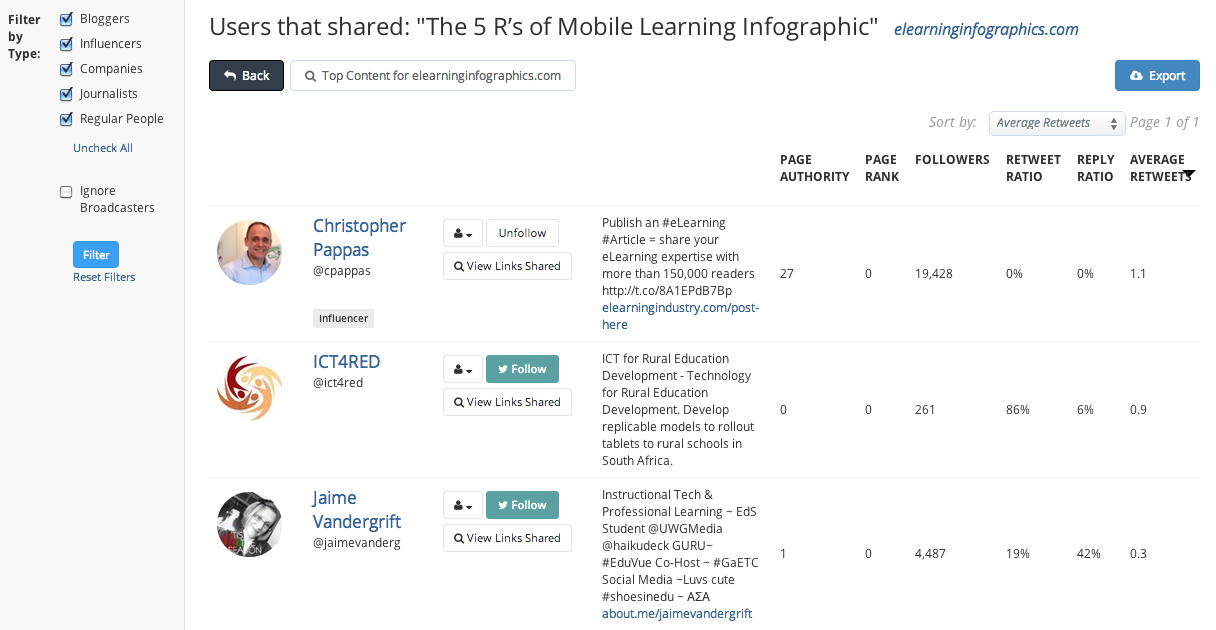Click the Back arrow button

[246, 76]
